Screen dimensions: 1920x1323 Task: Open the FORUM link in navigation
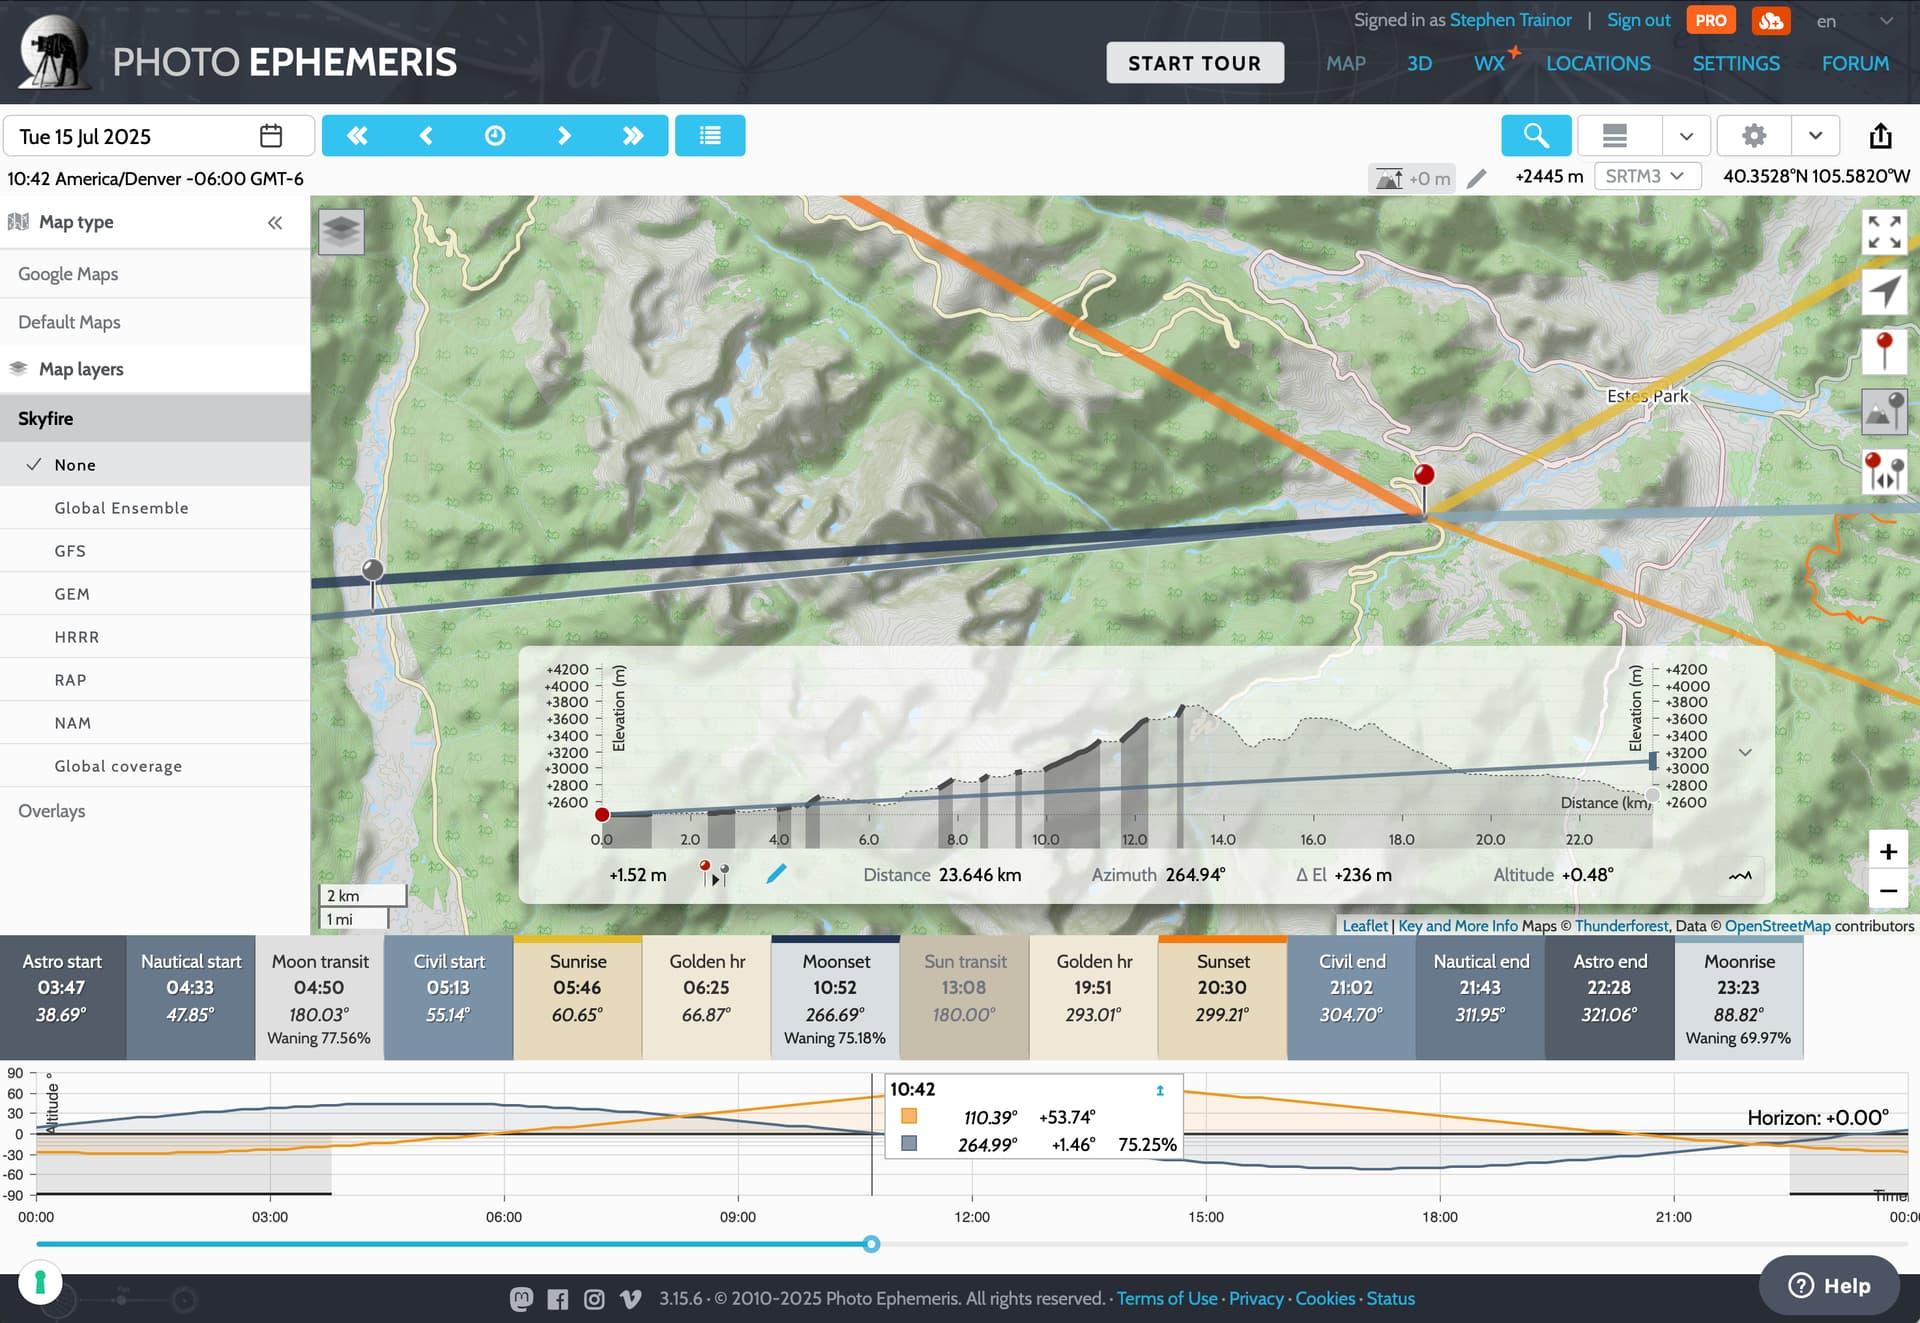coord(1855,63)
